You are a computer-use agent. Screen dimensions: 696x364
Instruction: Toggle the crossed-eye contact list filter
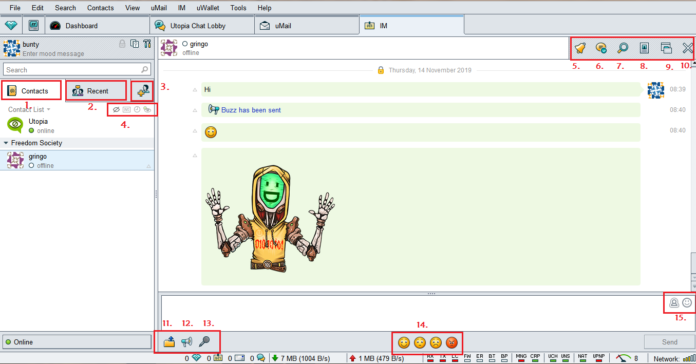click(116, 109)
